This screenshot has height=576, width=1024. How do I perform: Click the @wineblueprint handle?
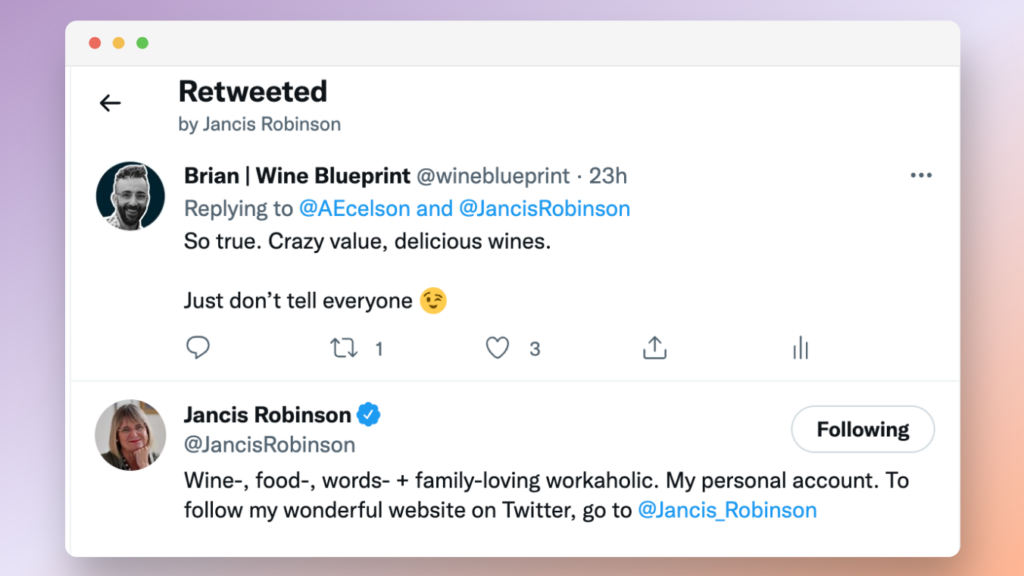(x=493, y=176)
